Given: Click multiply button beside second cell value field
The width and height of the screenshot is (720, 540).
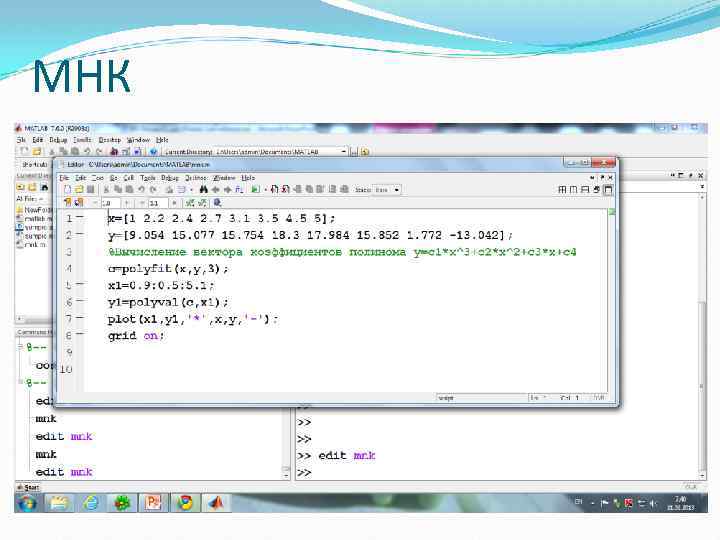Looking at the screenshot, I should pos(174,203).
